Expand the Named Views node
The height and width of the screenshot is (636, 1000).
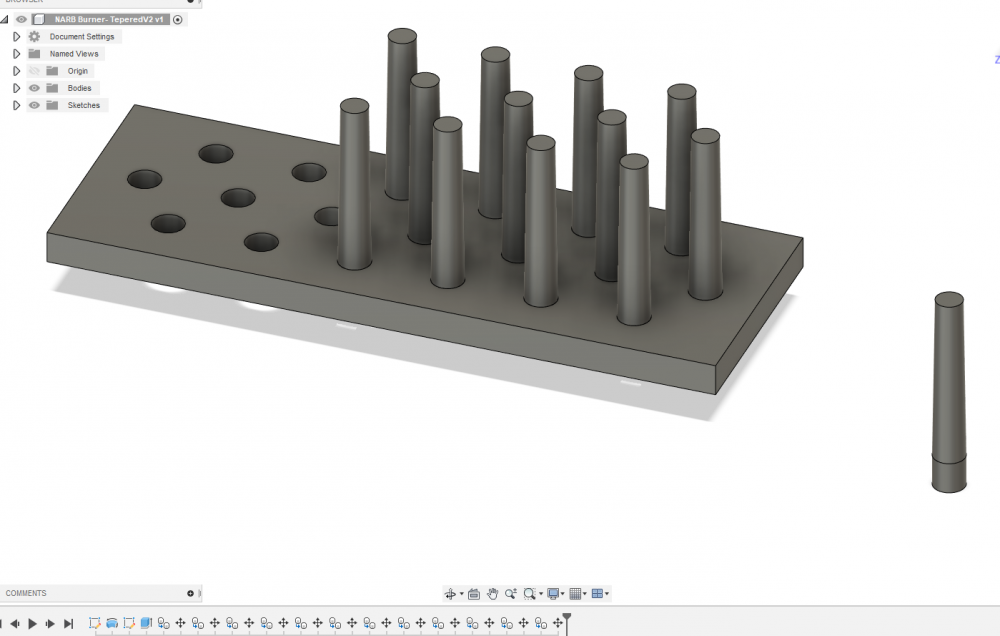pyautogui.click(x=17, y=54)
